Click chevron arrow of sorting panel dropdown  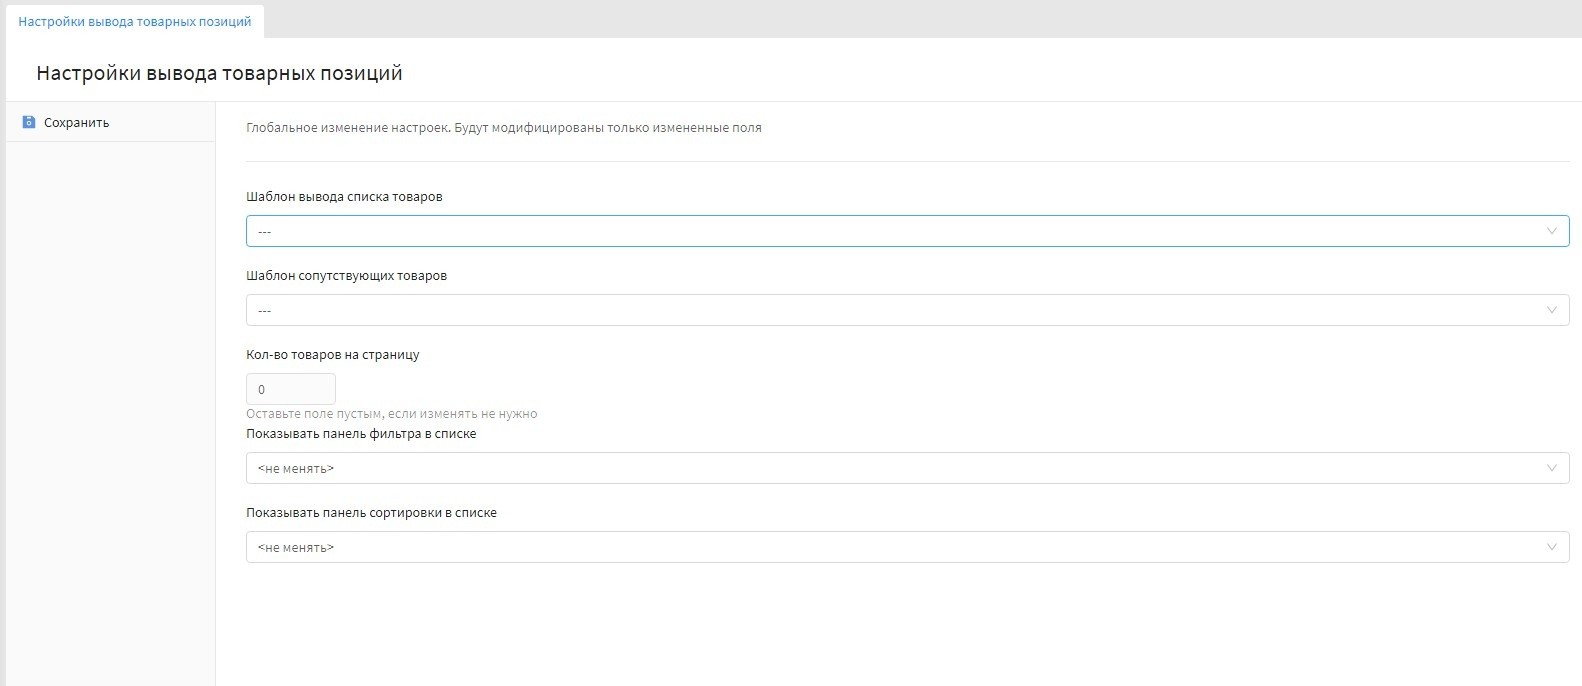pyautogui.click(x=1551, y=547)
